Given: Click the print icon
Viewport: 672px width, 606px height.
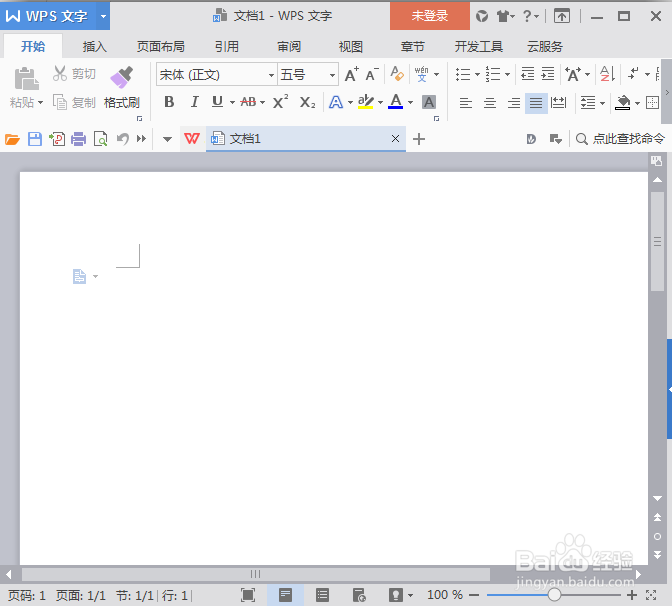Looking at the screenshot, I should pos(78,139).
